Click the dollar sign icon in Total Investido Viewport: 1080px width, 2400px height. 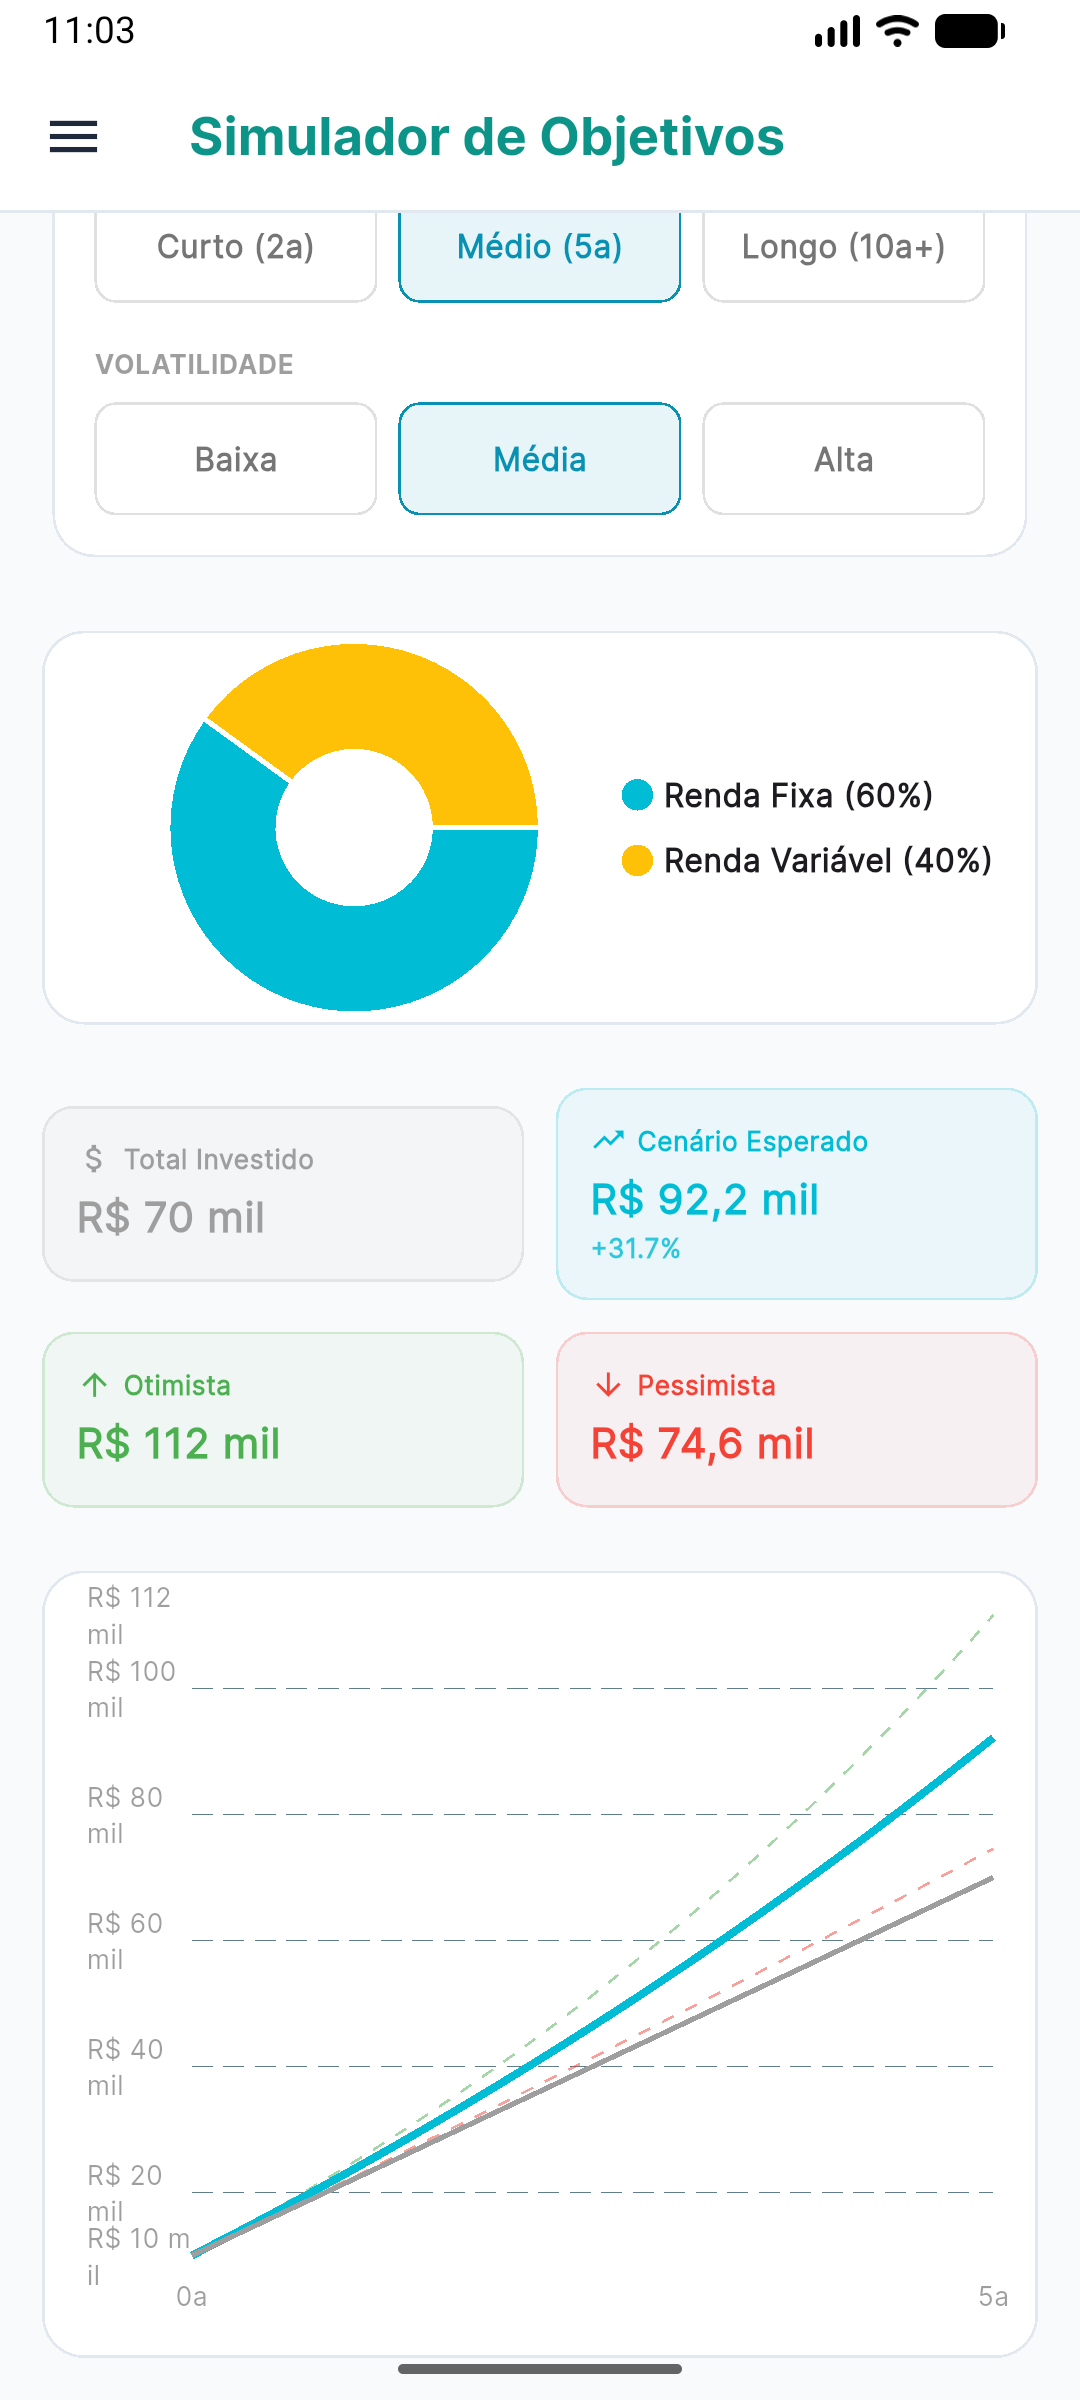(x=94, y=1159)
